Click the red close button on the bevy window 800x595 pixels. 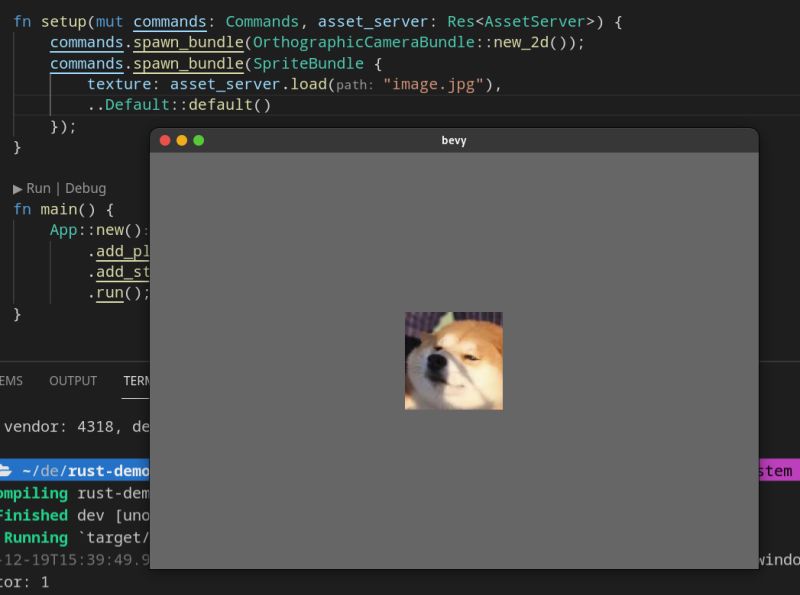[x=164, y=141]
